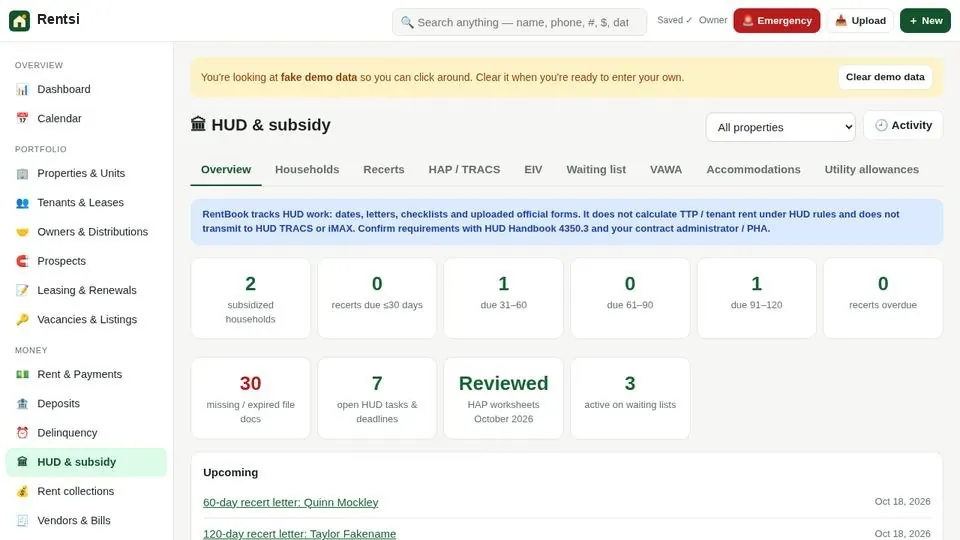Click the search magnifier icon
The image size is (960, 540).
pyautogui.click(x=407, y=23)
